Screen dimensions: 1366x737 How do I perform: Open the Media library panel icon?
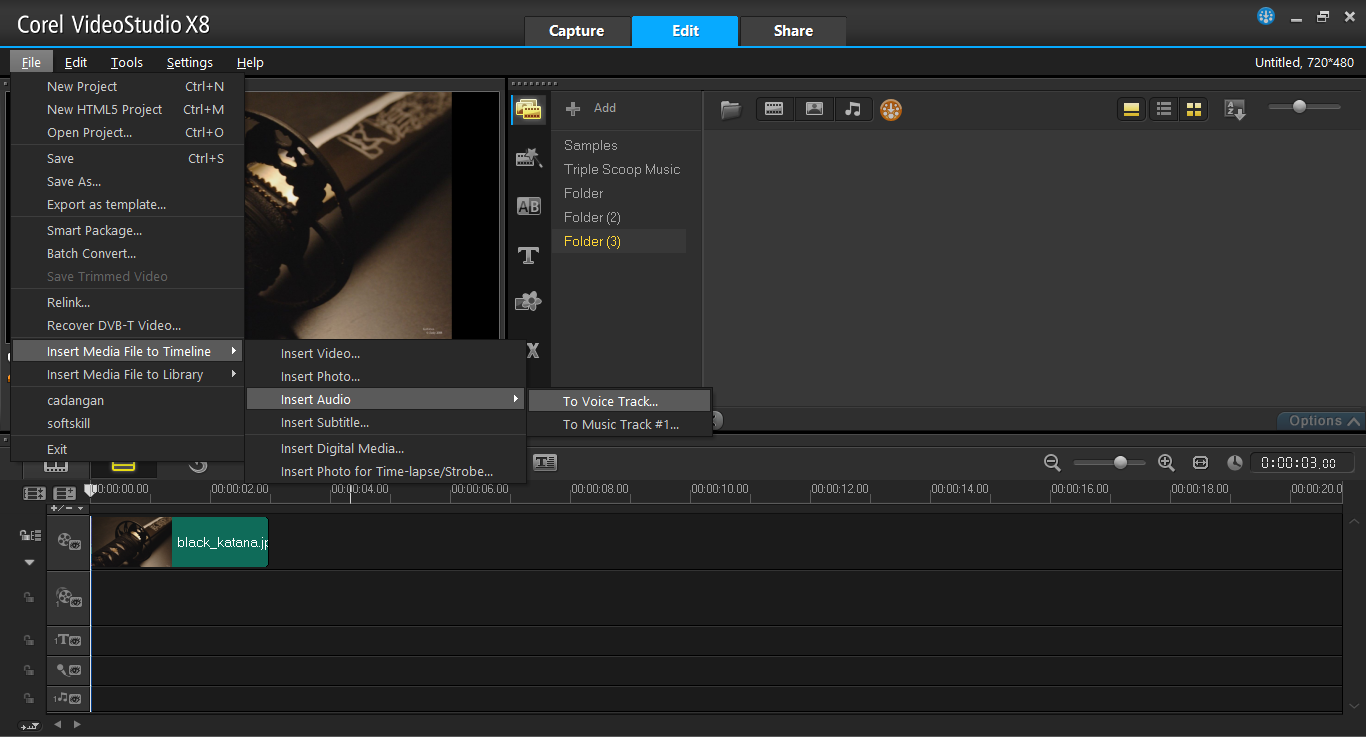tap(529, 110)
